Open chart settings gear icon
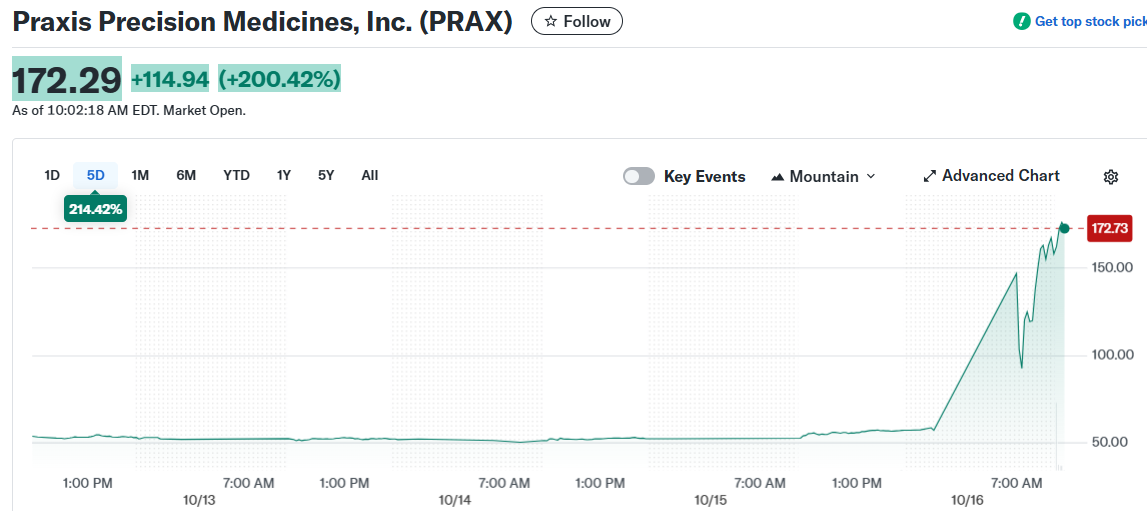This screenshot has width=1147, height=511. pyautogui.click(x=1110, y=177)
